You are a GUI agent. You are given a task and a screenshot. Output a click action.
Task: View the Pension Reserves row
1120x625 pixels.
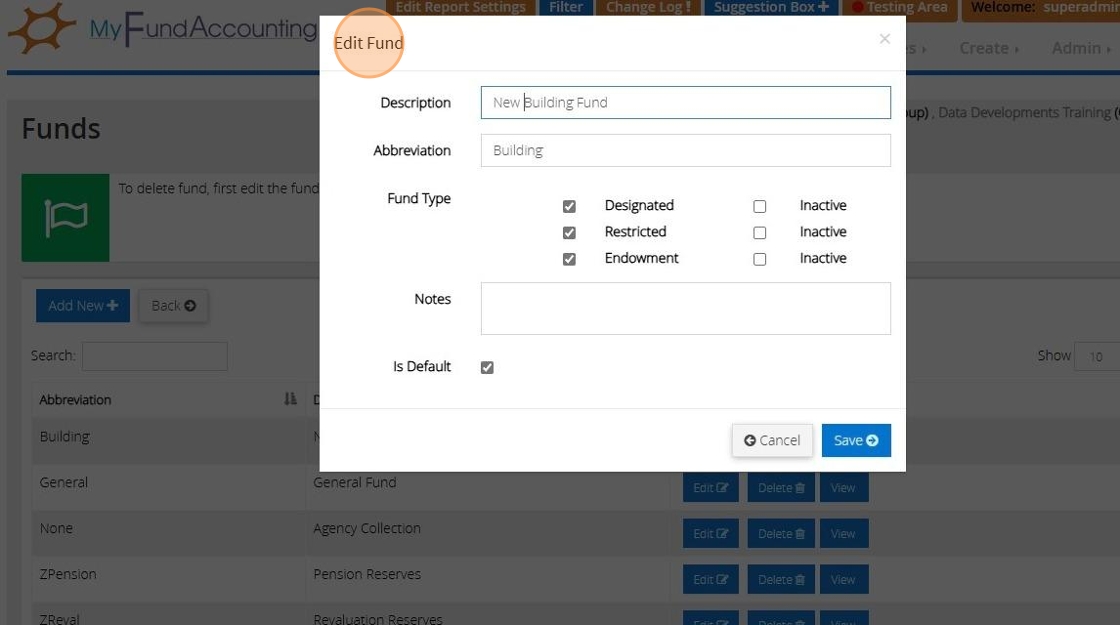point(844,579)
